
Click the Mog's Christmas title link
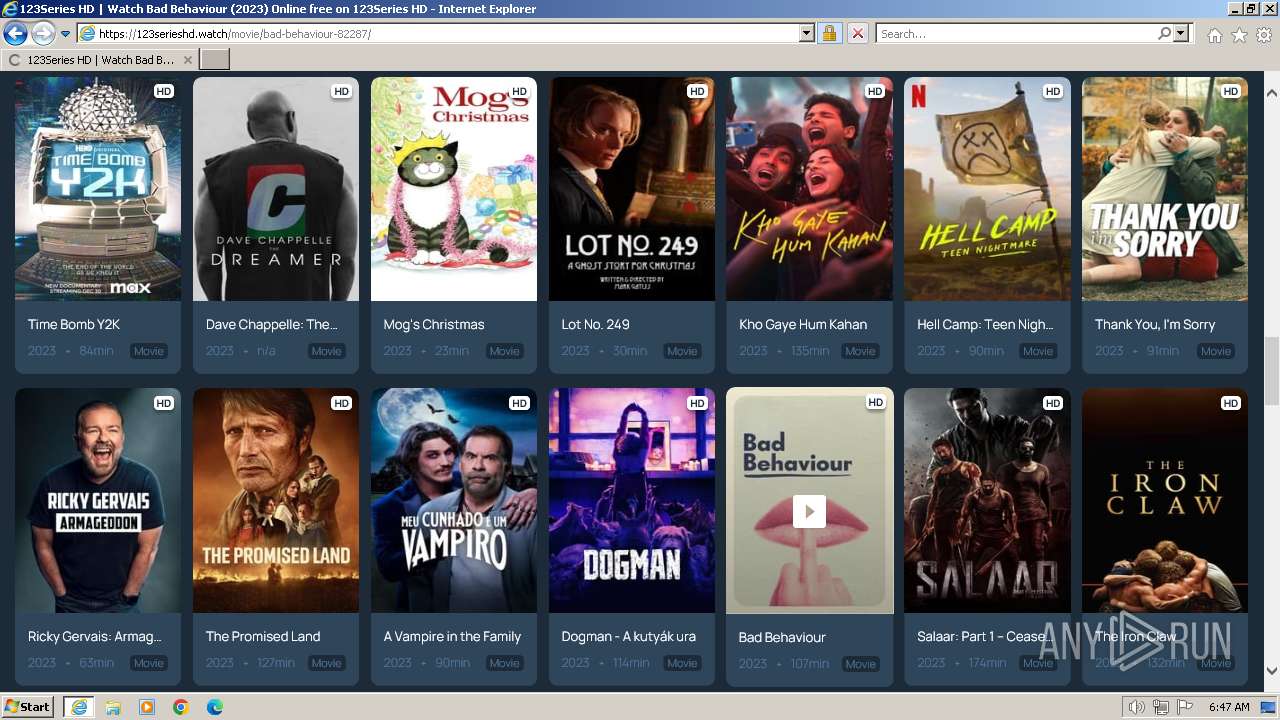pyautogui.click(x=434, y=324)
